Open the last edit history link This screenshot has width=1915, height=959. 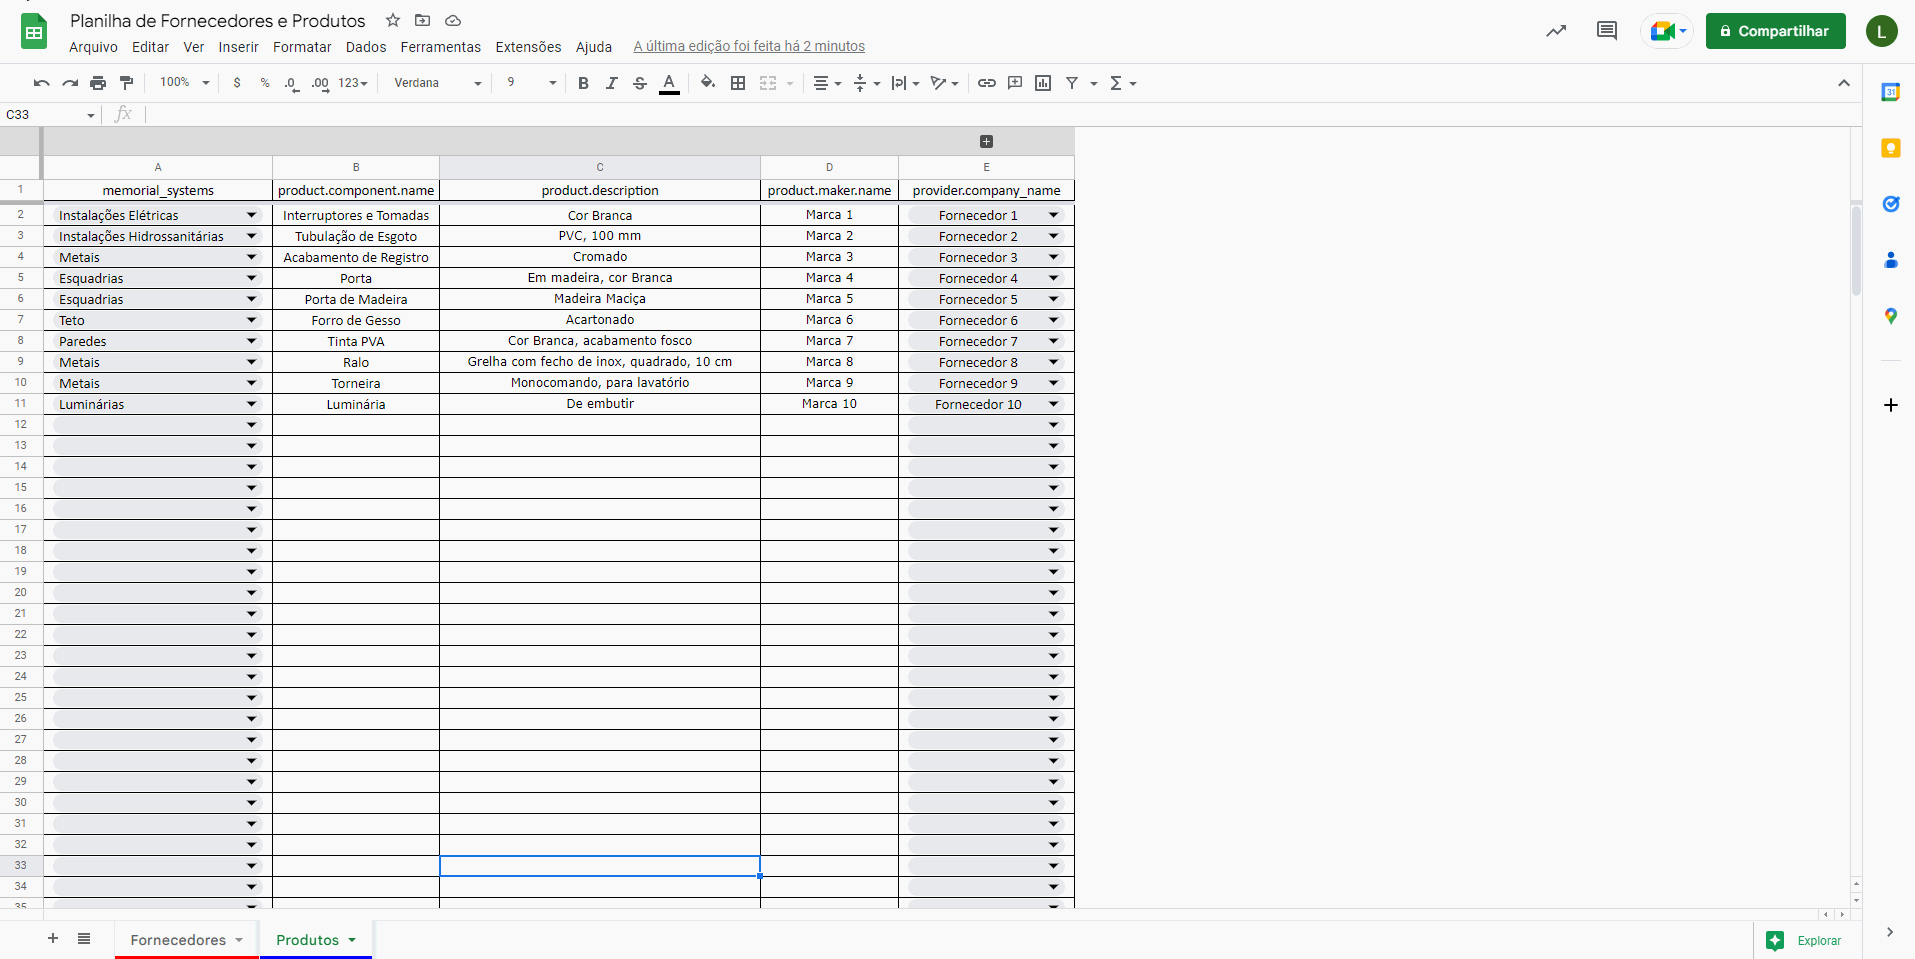[x=749, y=46]
